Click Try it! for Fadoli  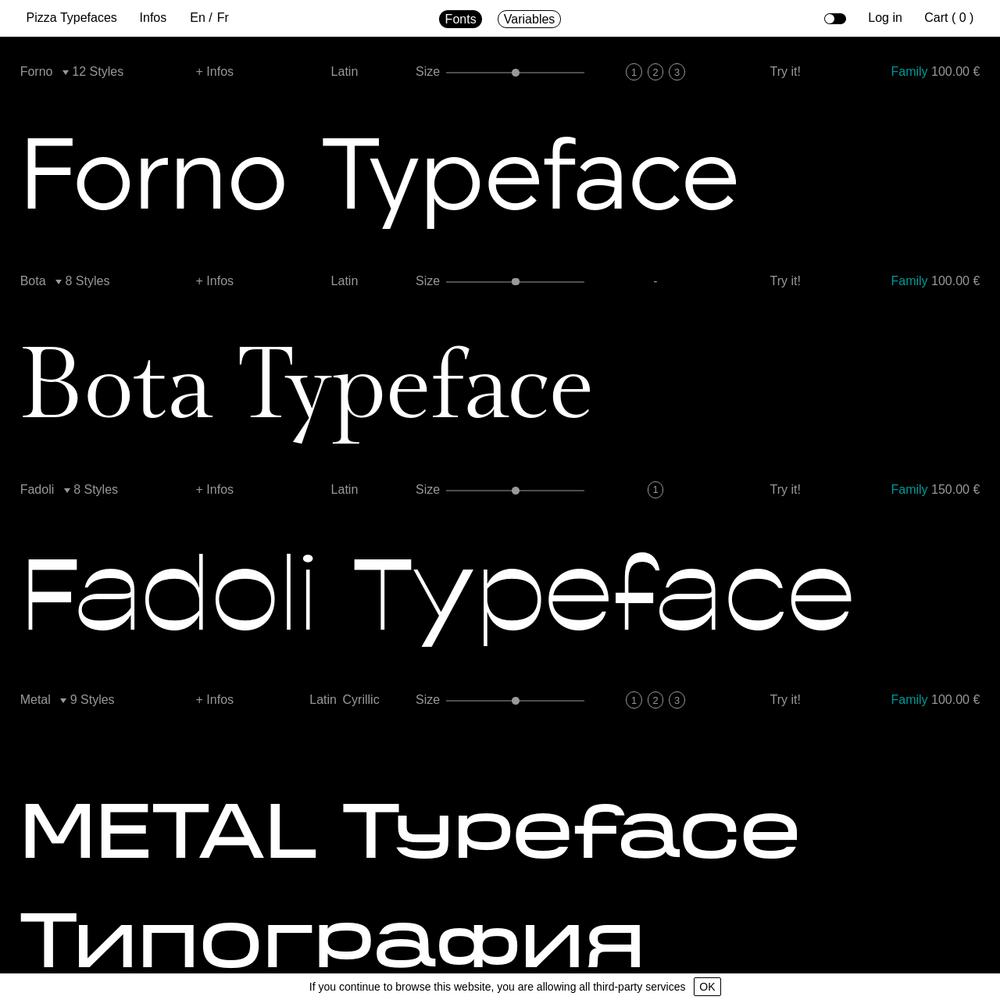click(785, 490)
